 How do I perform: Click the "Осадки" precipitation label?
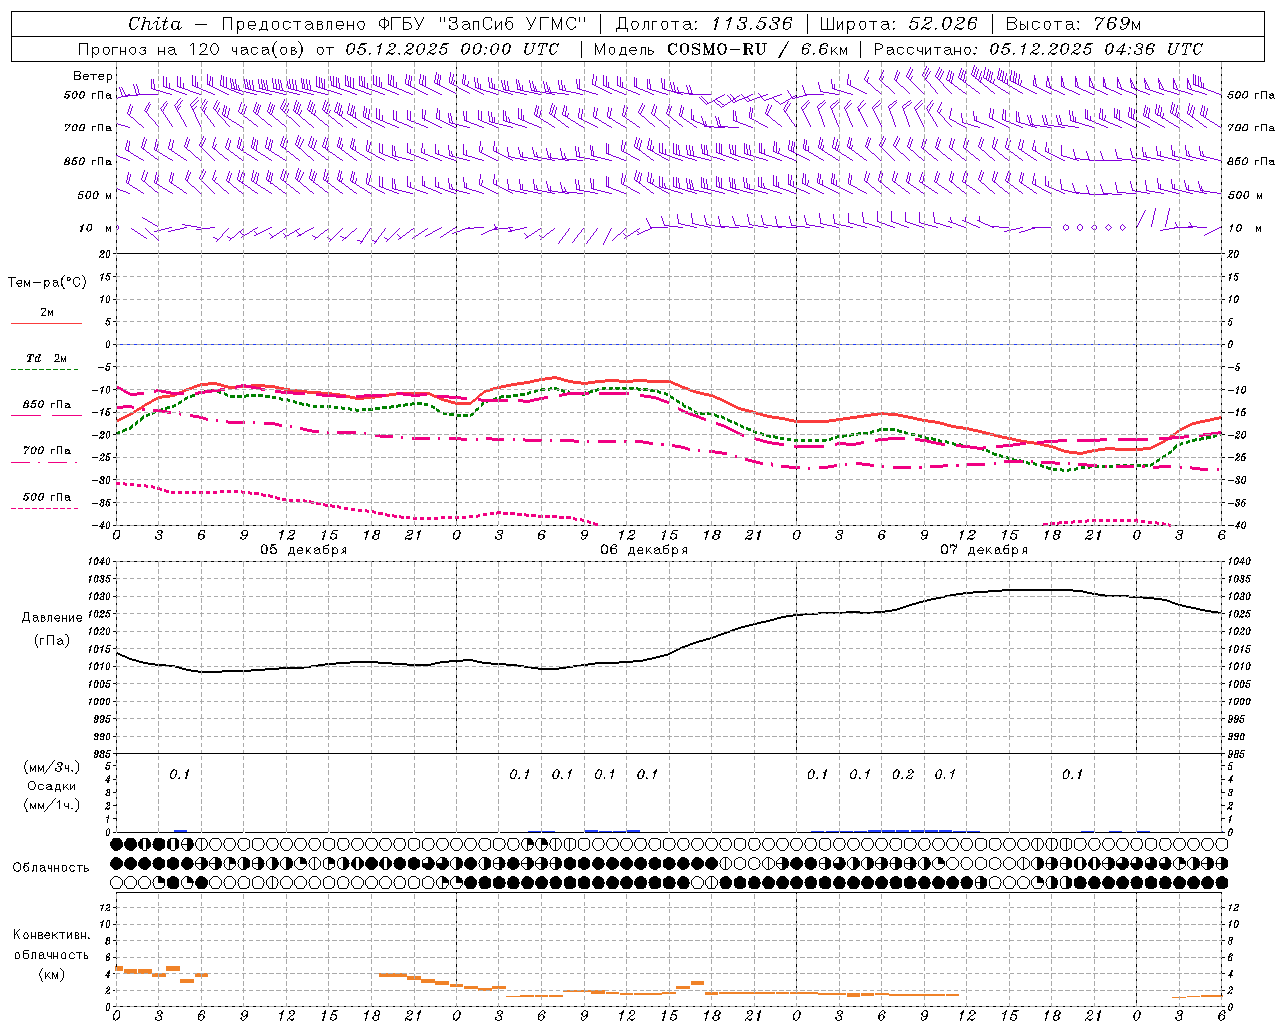(x=51, y=786)
